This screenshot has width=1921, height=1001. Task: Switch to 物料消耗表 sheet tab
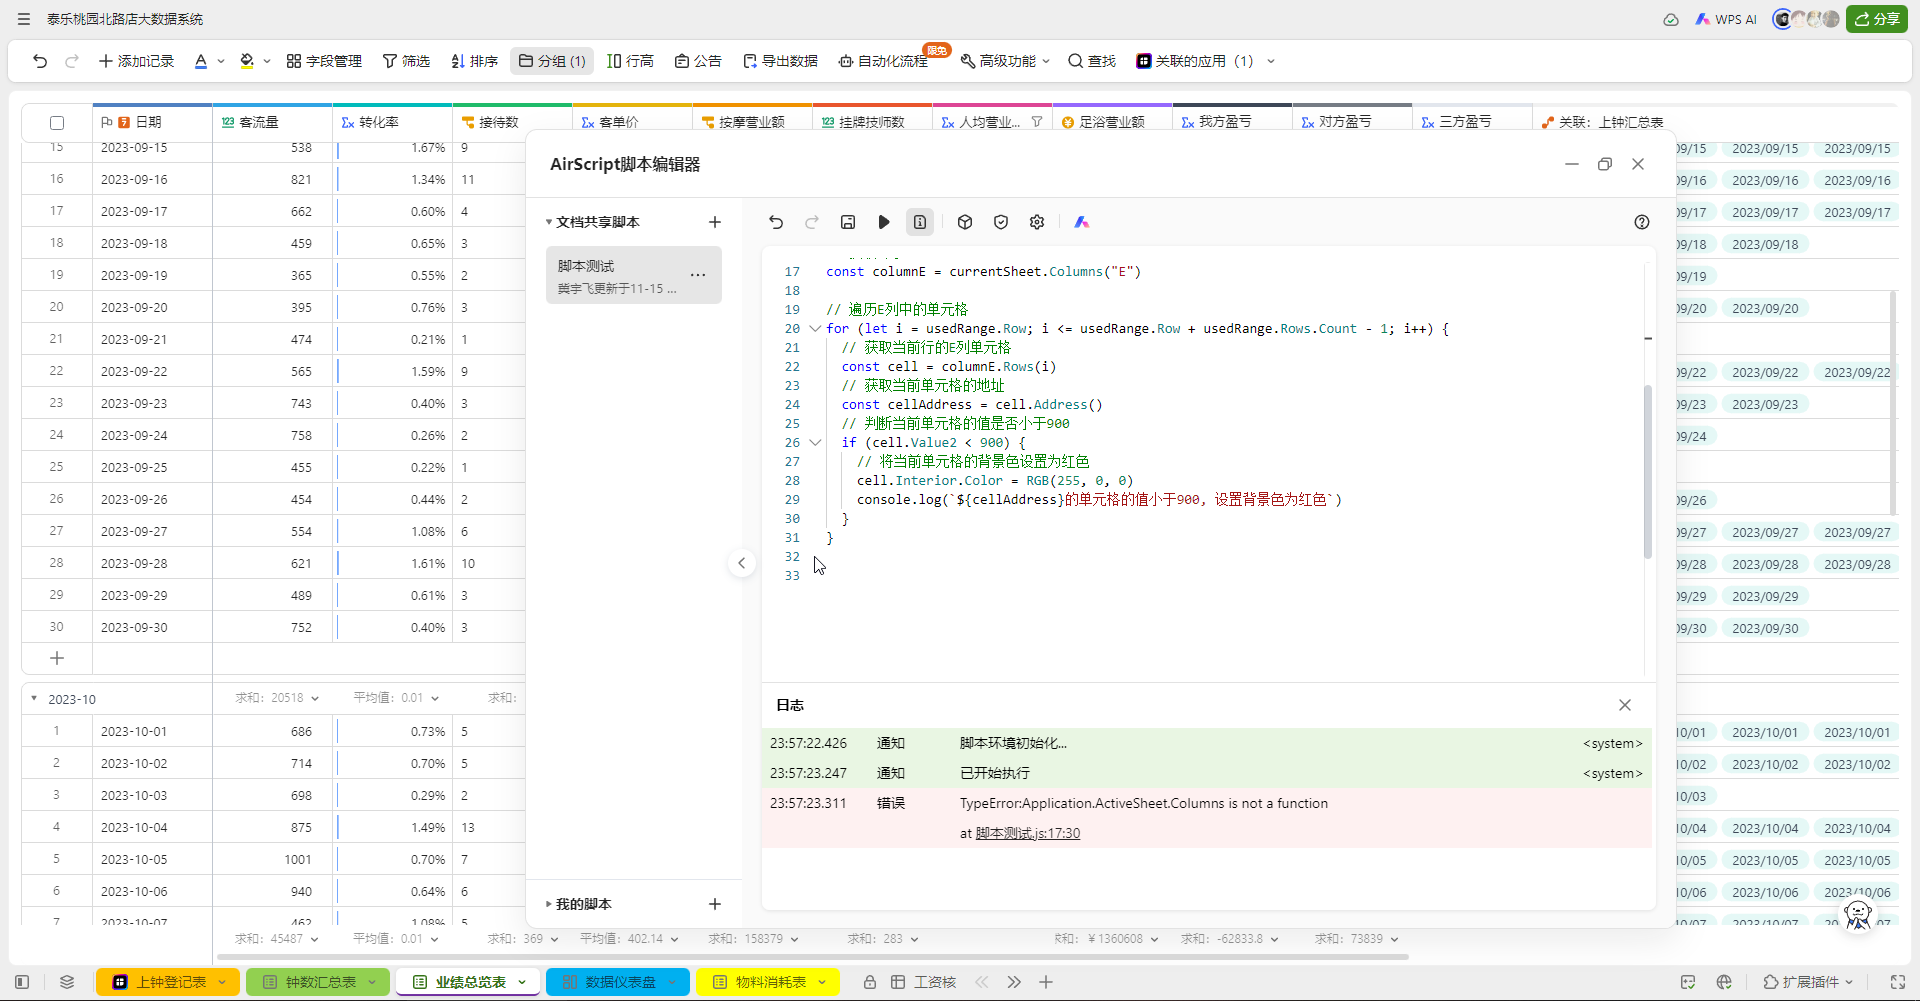(768, 982)
